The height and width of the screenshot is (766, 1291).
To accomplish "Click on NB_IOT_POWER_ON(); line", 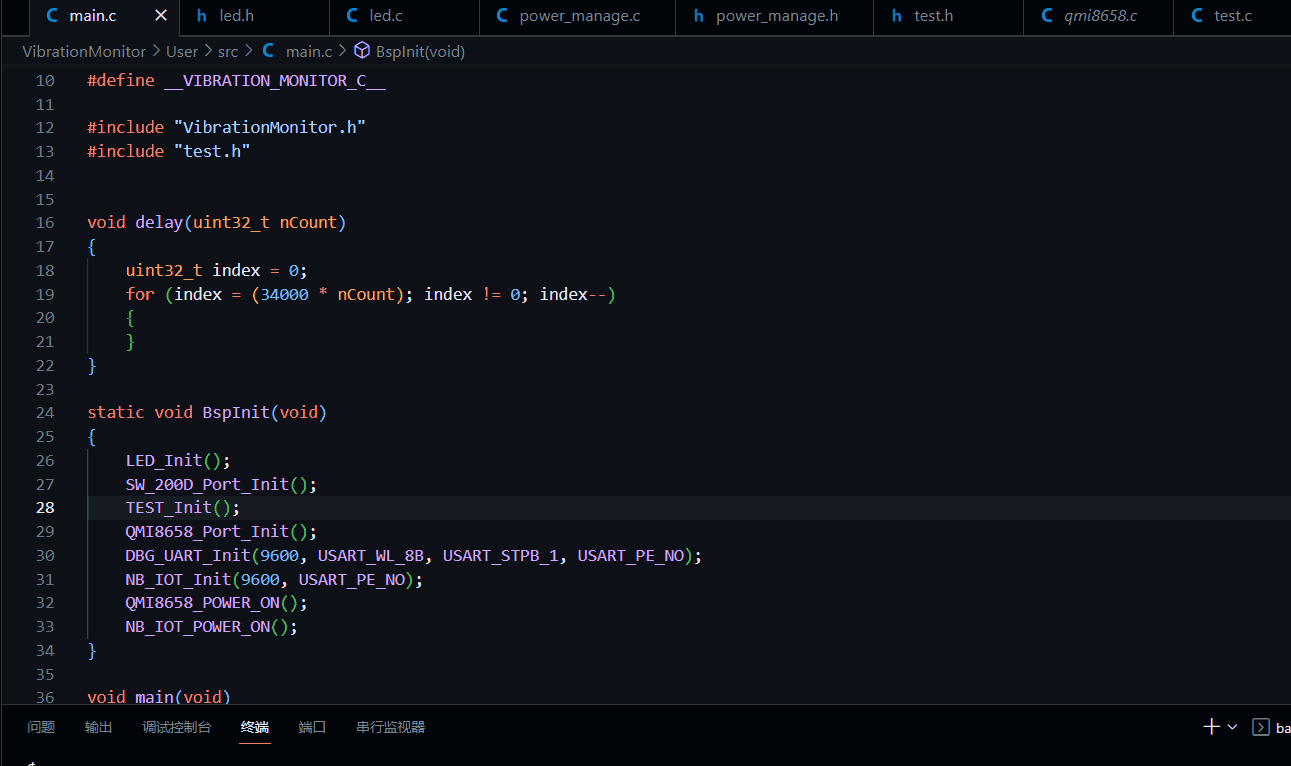I will coord(212,627).
